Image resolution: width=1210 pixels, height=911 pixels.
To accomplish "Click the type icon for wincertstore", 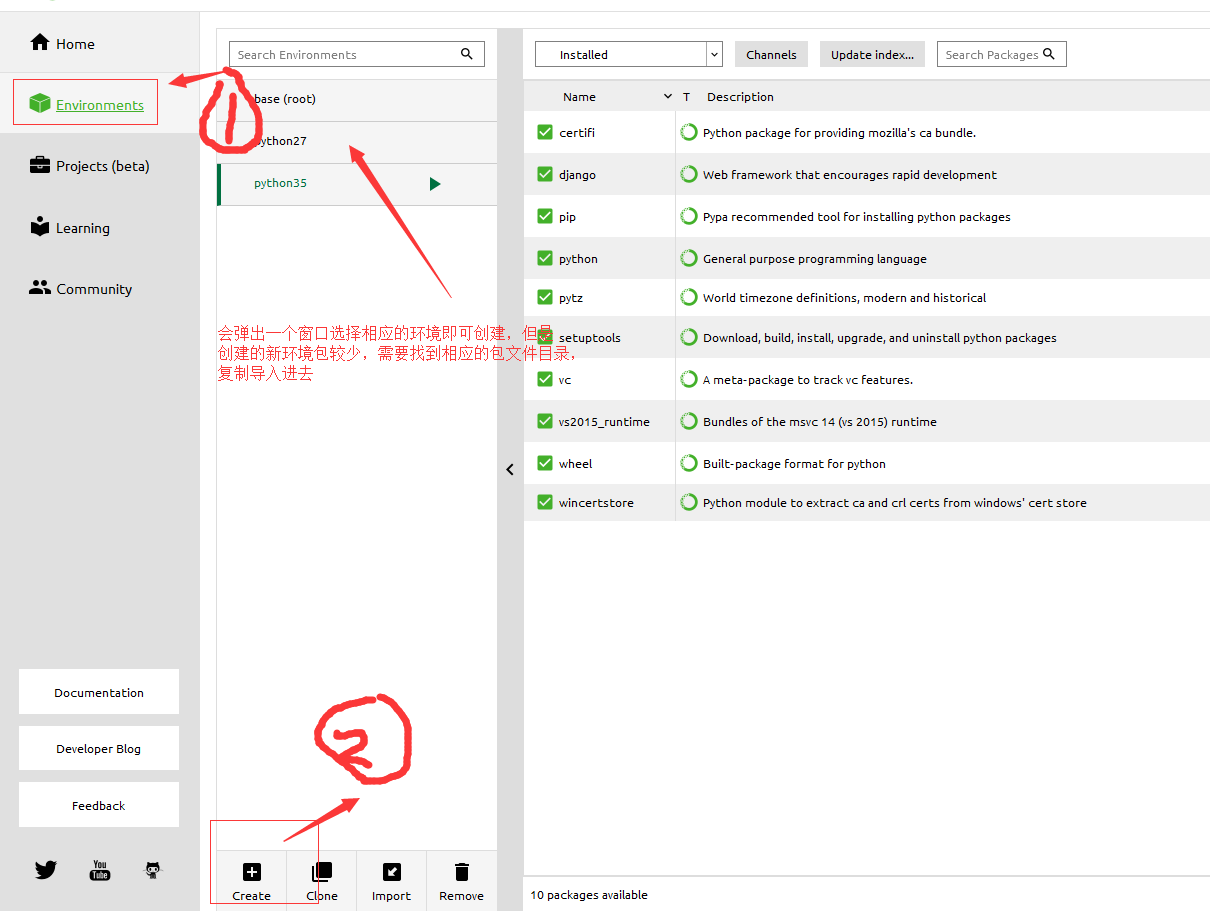I will (689, 502).
